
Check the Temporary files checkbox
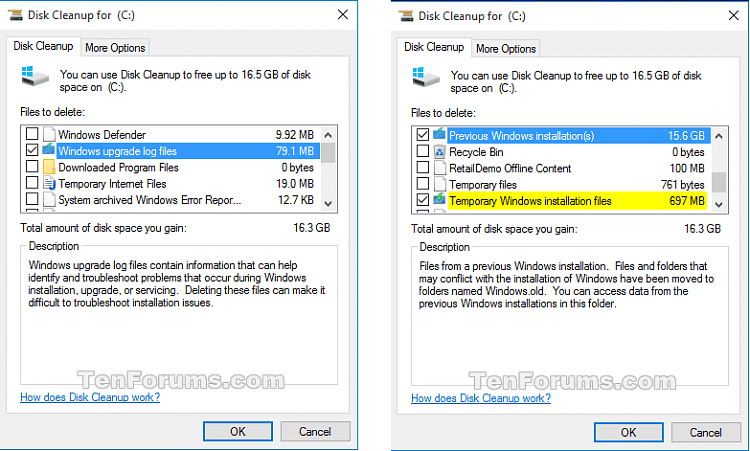[423, 183]
